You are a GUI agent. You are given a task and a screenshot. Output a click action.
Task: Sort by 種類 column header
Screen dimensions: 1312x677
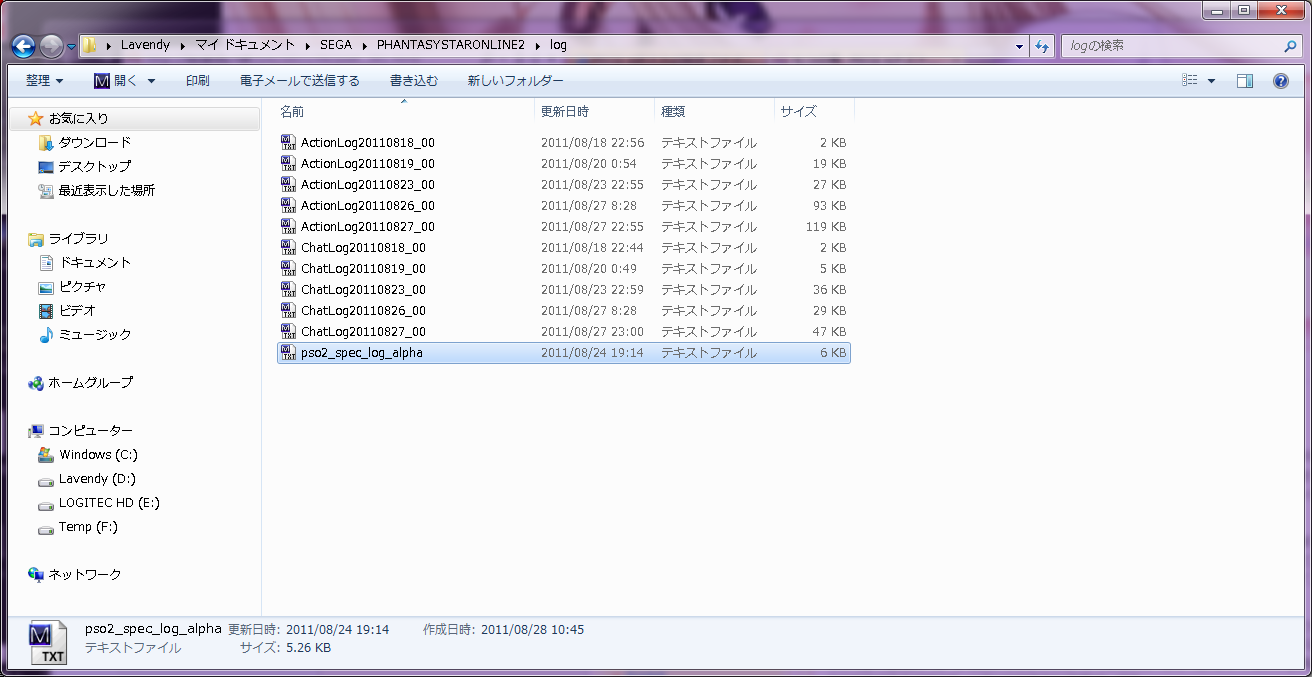714,111
